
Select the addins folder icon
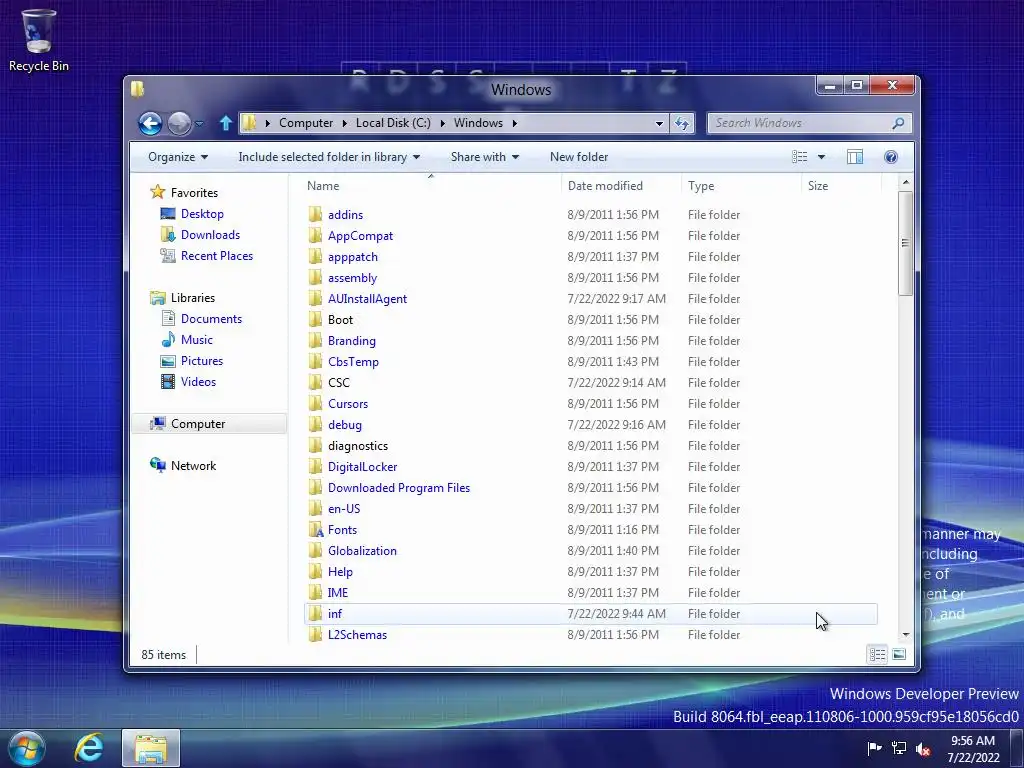click(315, 214)
